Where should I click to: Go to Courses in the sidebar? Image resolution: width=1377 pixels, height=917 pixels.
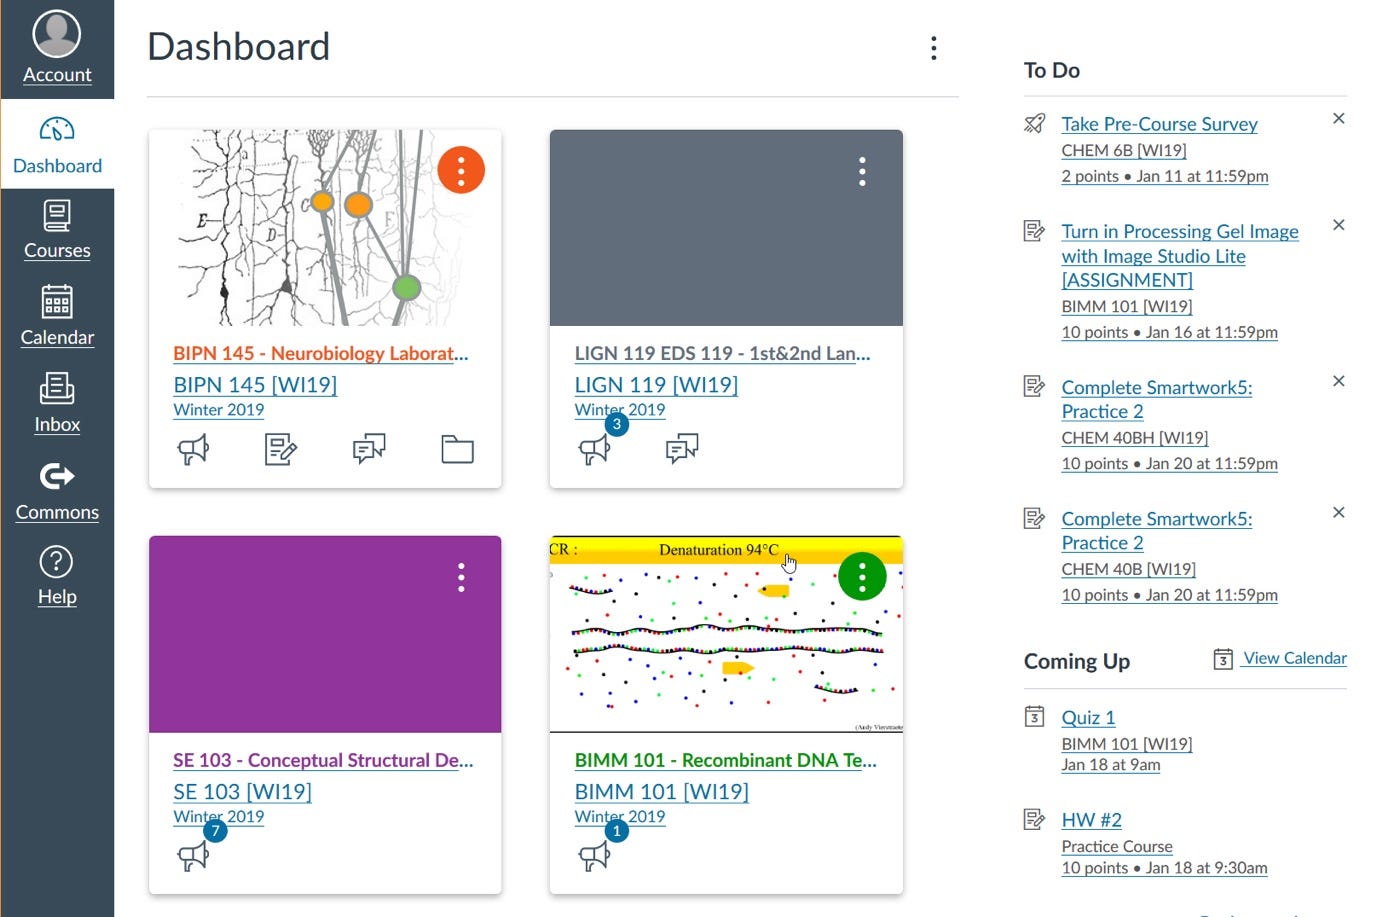click(57, 231)
